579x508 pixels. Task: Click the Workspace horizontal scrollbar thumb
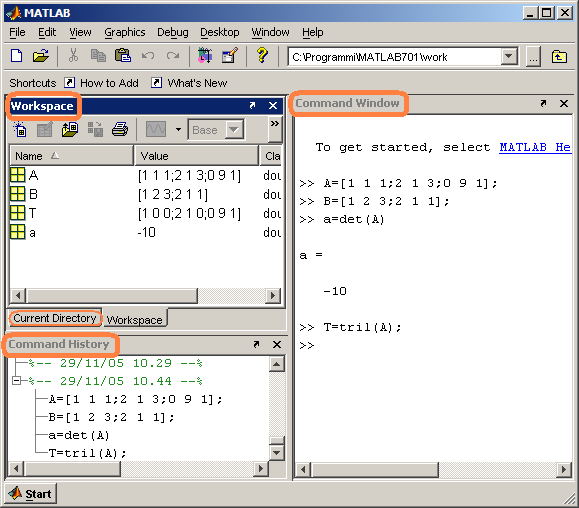(112, 296)
